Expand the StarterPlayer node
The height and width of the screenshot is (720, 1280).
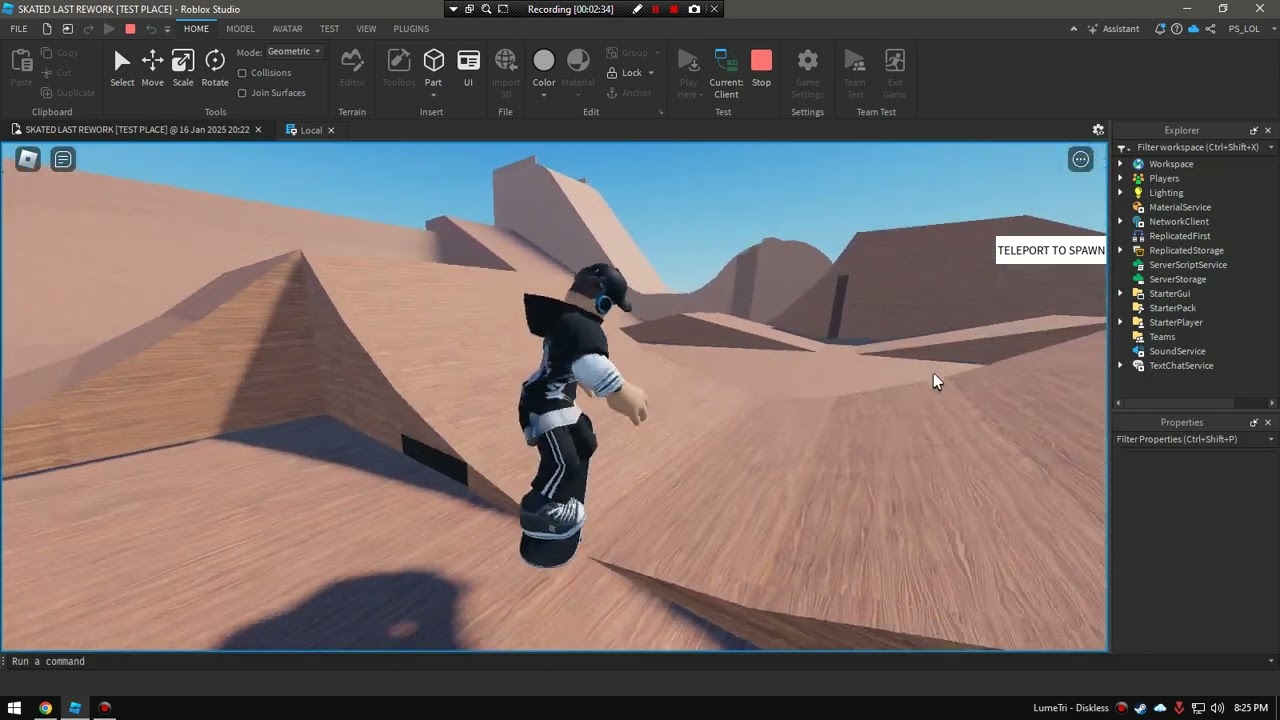pos(1120,322)
